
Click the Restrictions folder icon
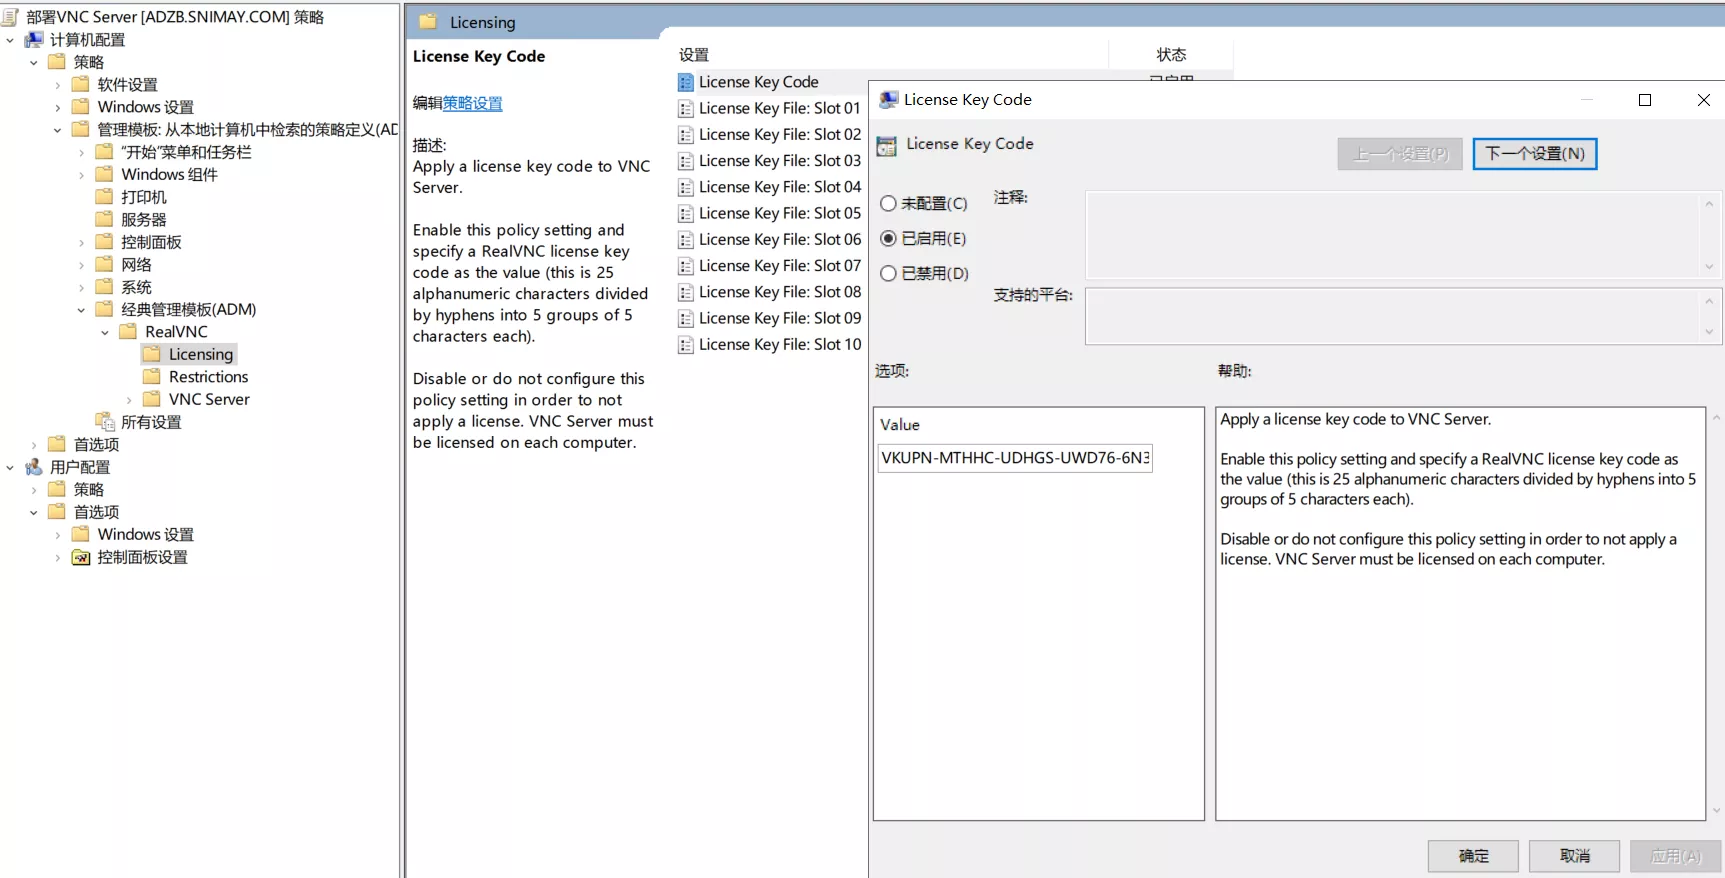tap(152, 377)
